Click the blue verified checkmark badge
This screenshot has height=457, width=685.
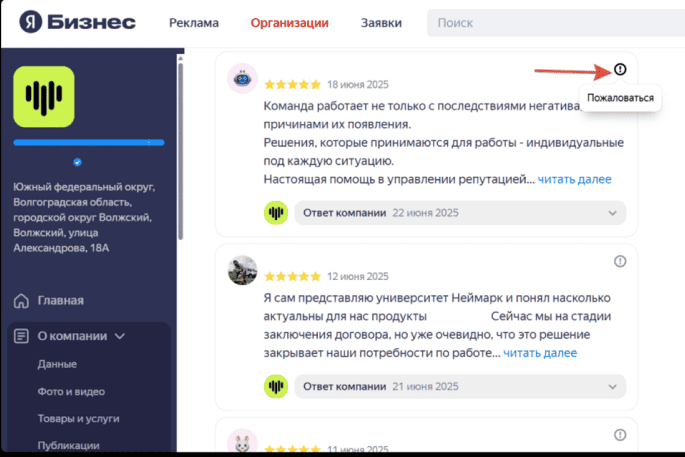point(77,162)
